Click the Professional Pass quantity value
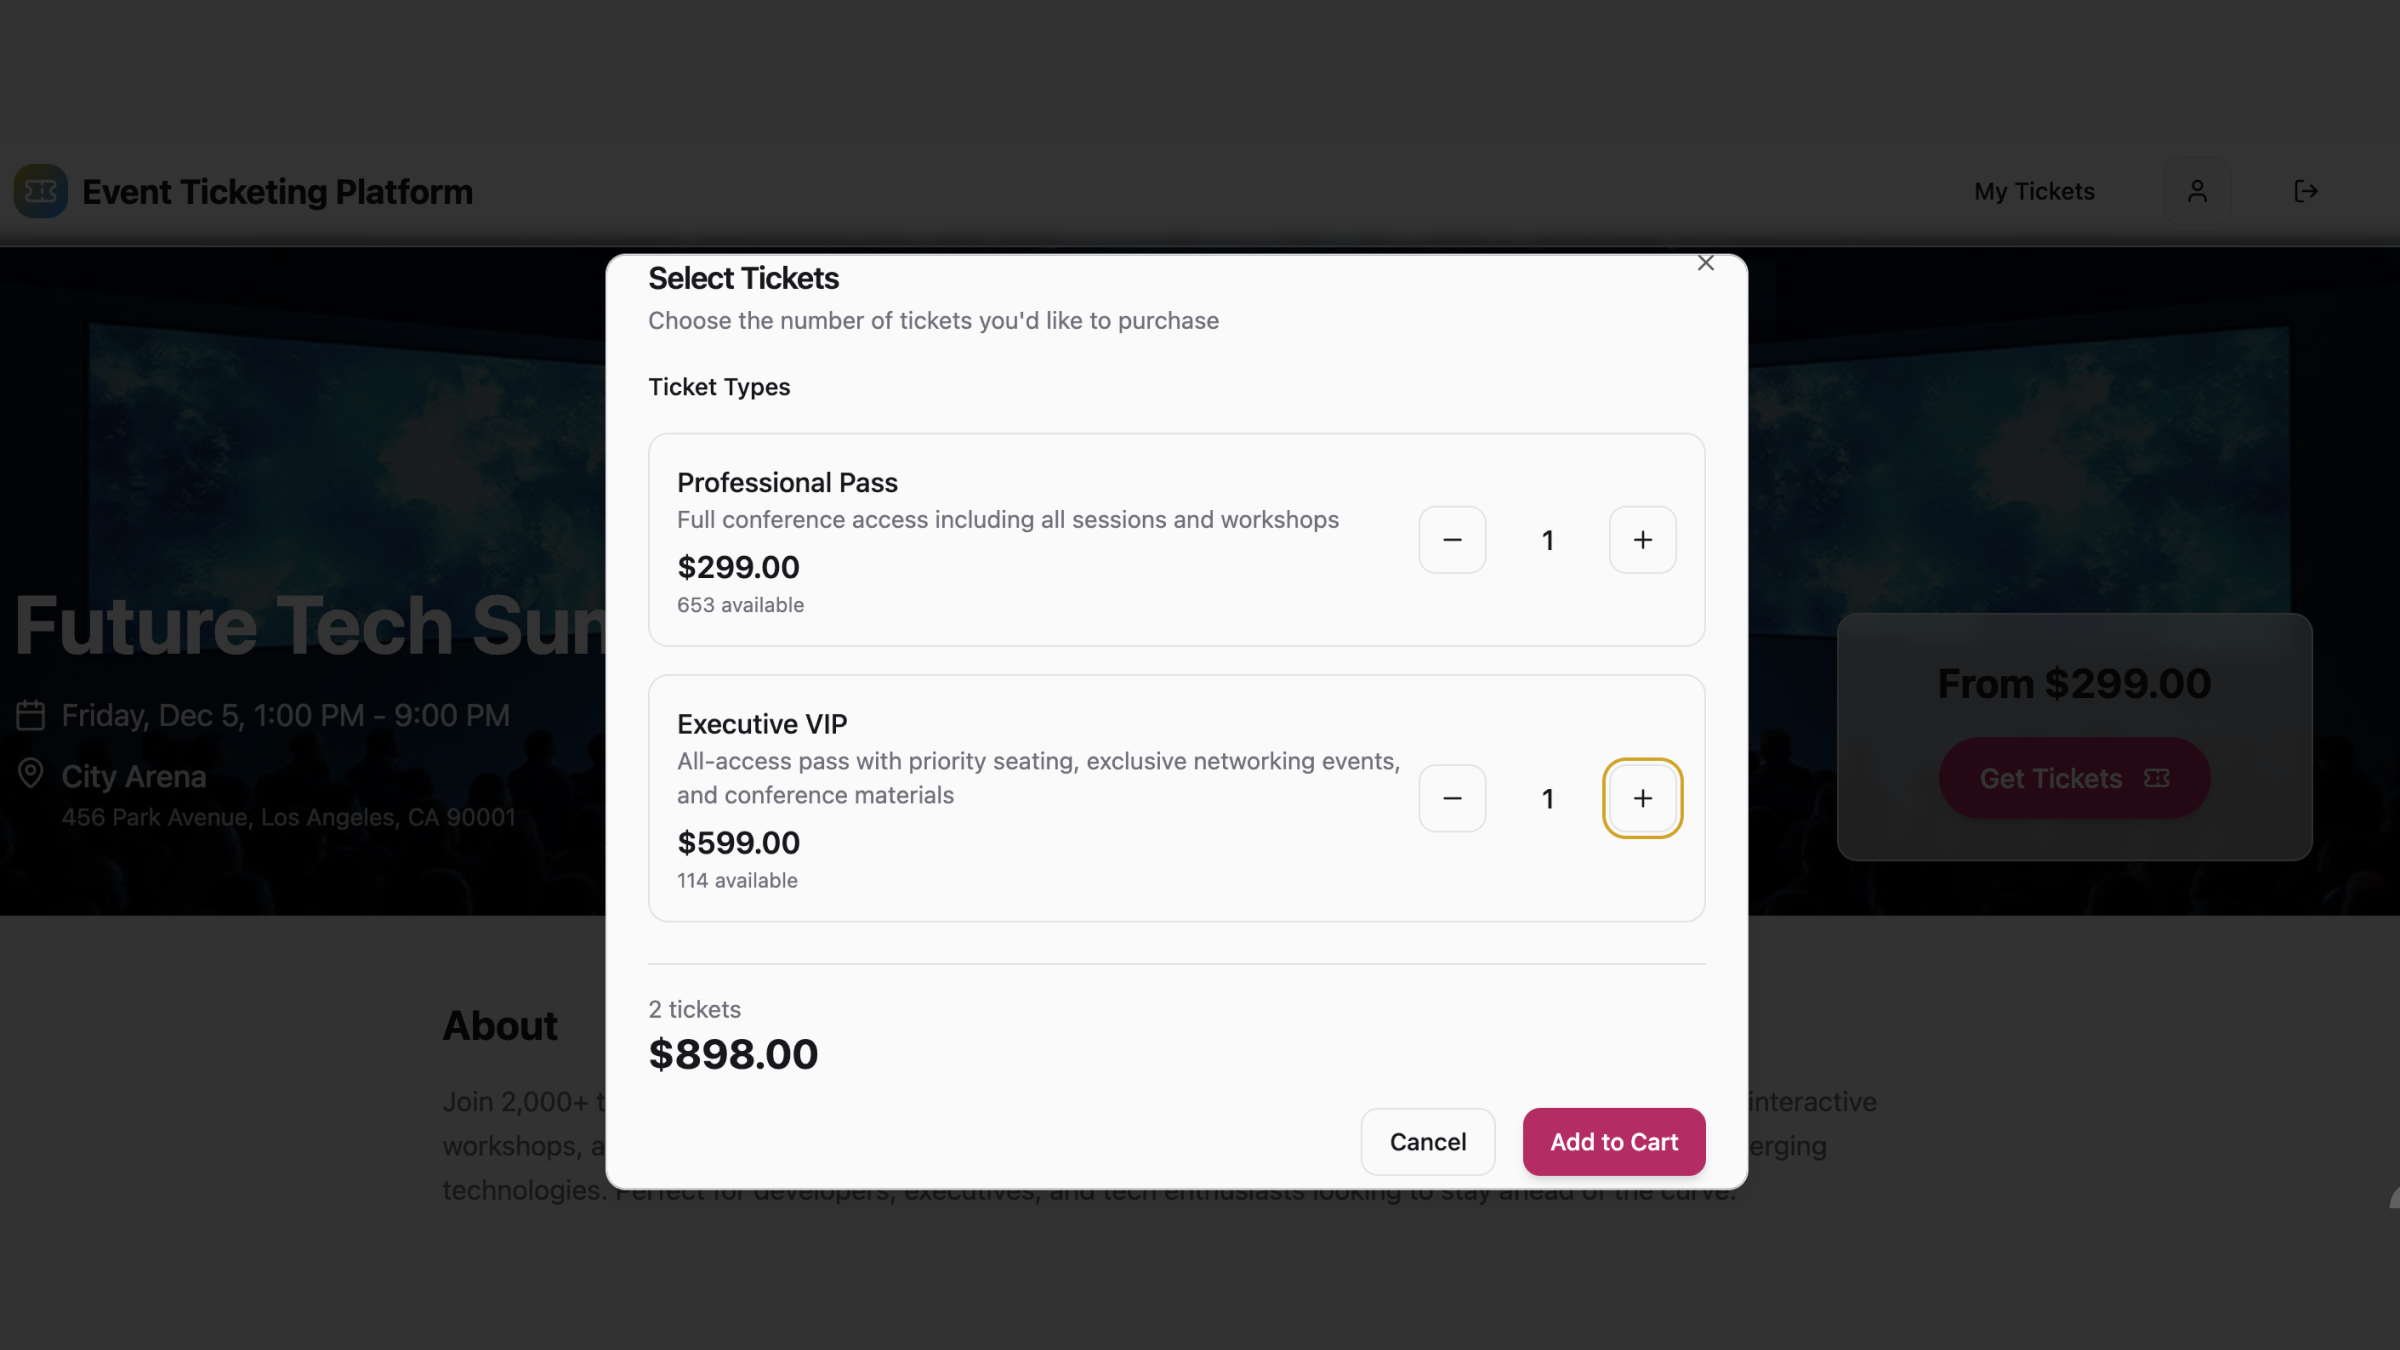 1547,540
